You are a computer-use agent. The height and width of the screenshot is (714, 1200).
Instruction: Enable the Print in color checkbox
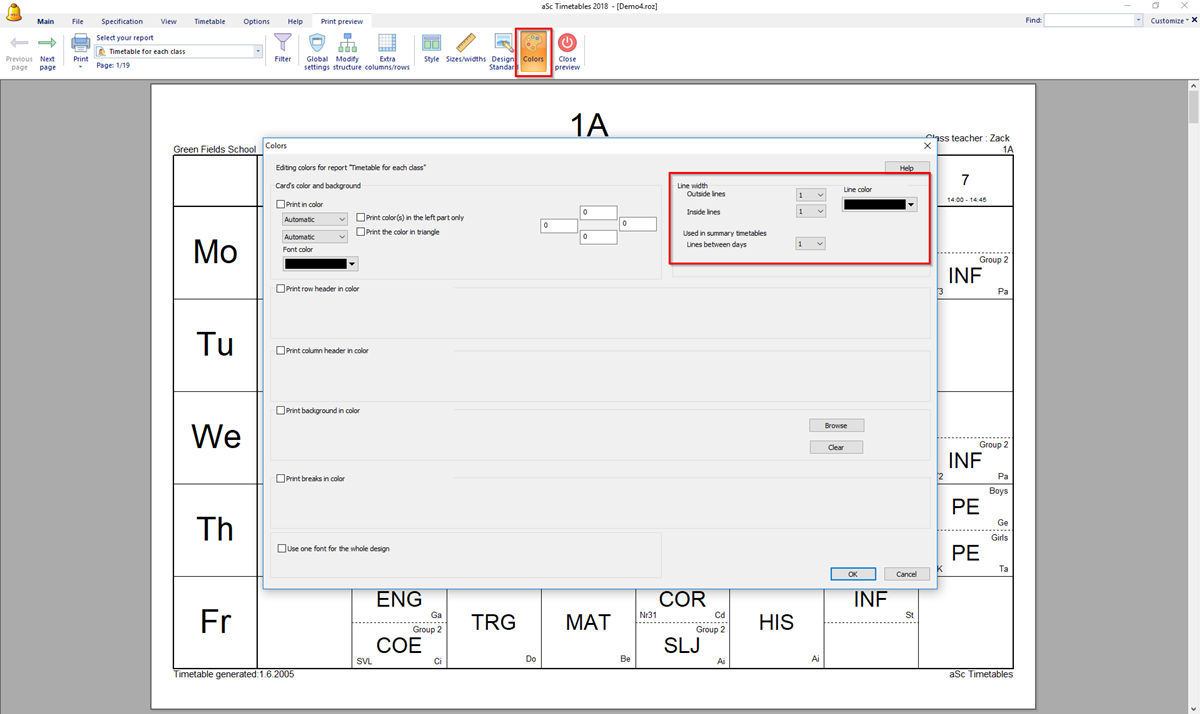click(x=281, y=205)
